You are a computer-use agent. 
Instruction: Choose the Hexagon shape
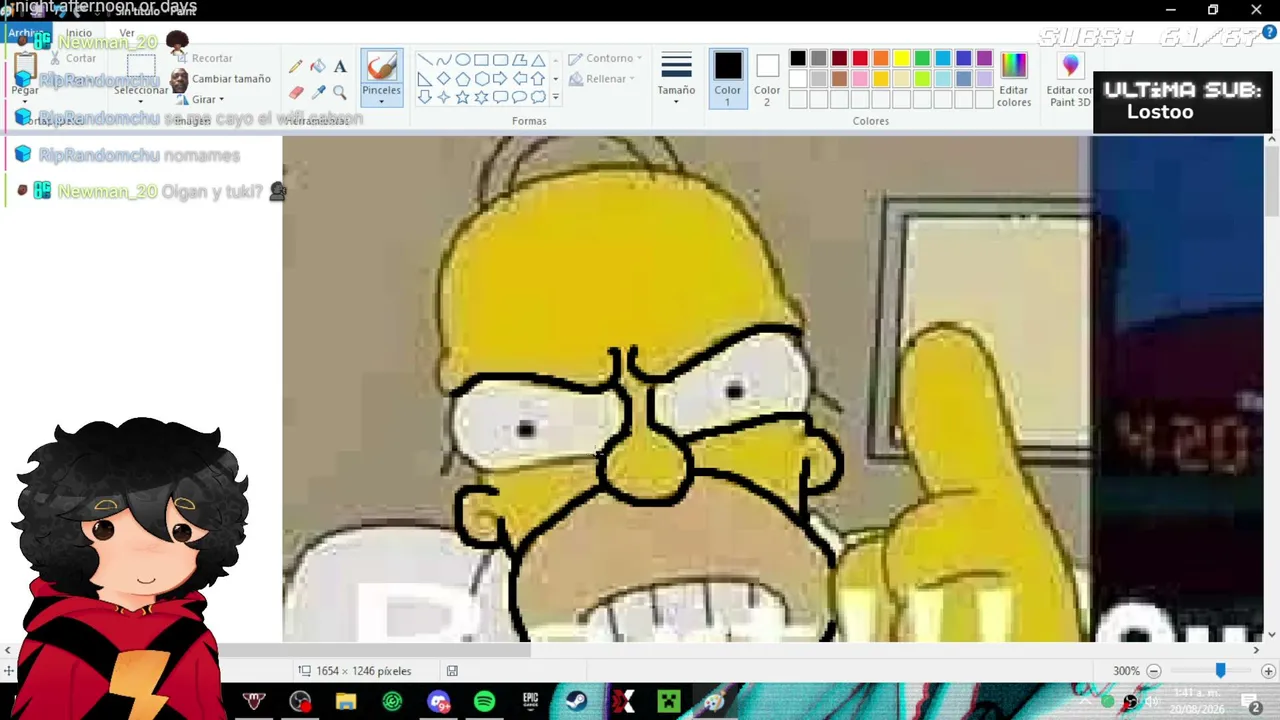click(481, 79)
